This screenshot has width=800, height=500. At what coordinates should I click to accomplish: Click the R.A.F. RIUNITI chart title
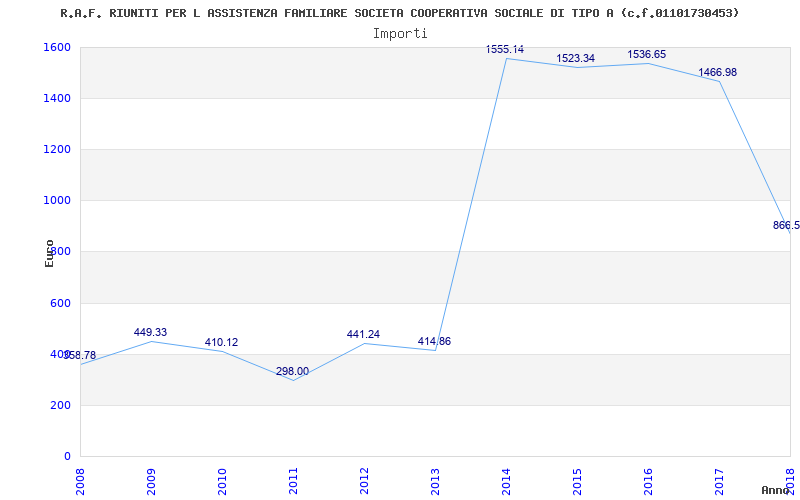(399, 13)
